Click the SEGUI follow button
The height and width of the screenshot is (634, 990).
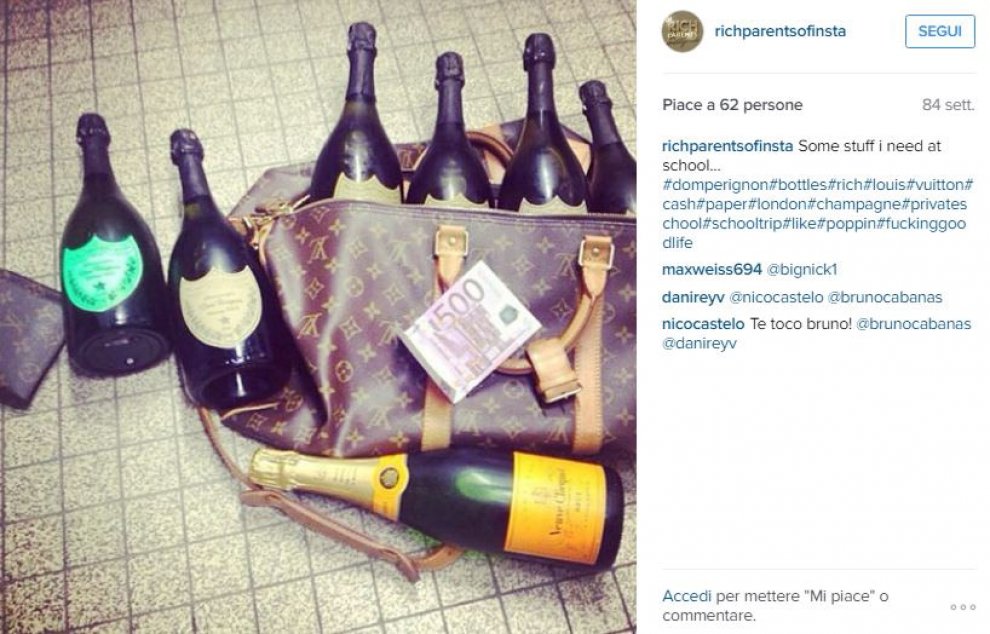pyautogui.click(x=939, y=31)
